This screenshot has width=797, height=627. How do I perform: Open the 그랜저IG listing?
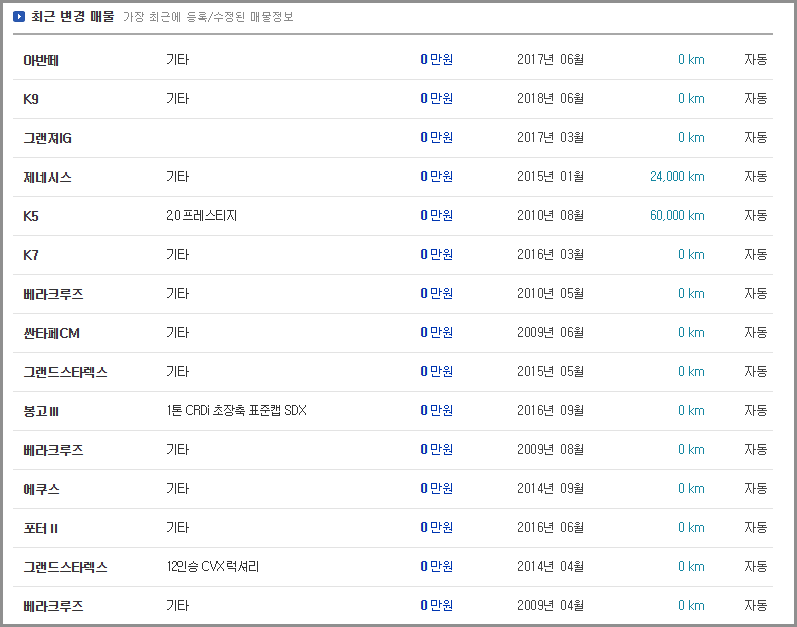(47, 138)
